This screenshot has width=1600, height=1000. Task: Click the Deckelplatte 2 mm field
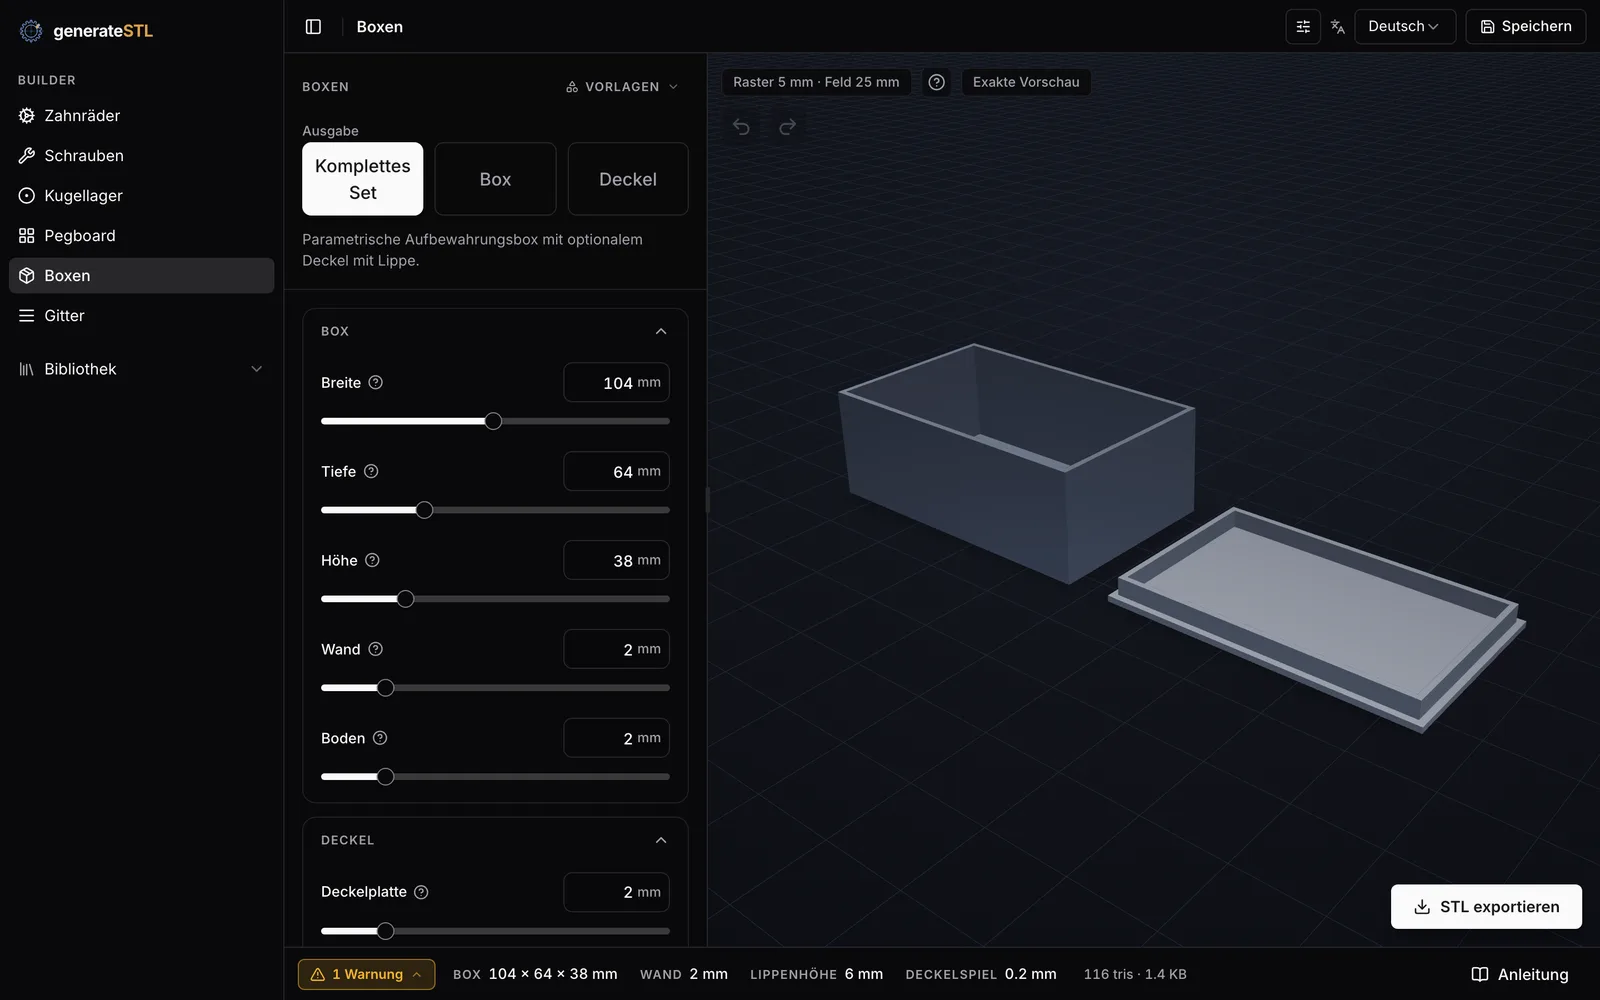point(616,893)
